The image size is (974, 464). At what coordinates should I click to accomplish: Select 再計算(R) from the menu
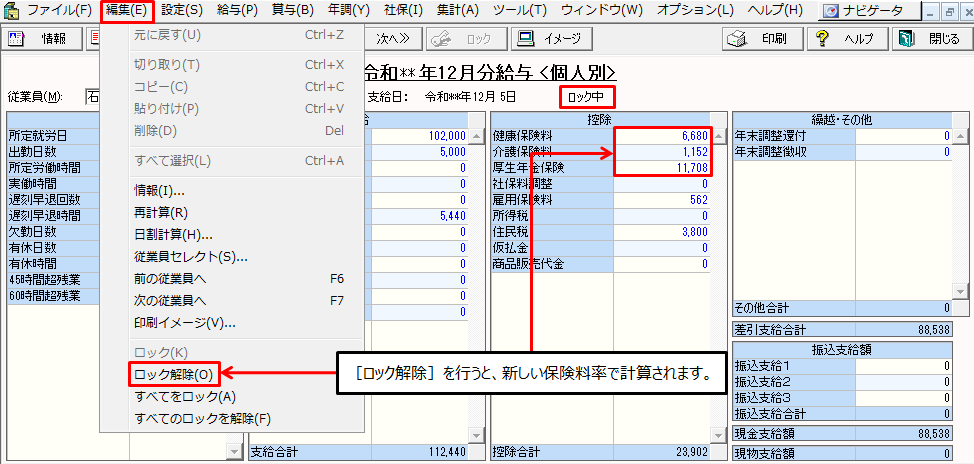click(161, 213)
